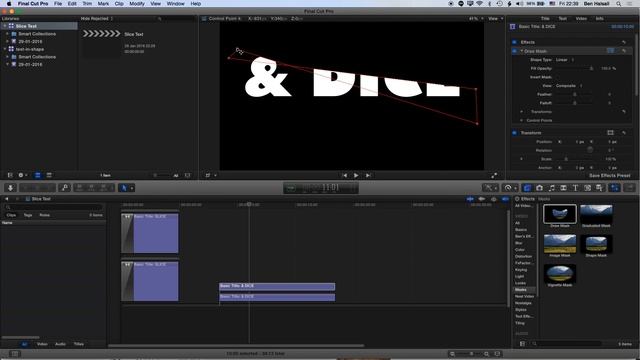Open the Hide Rejected filter menu
The image size is (640, 360).
pos(97,18)
